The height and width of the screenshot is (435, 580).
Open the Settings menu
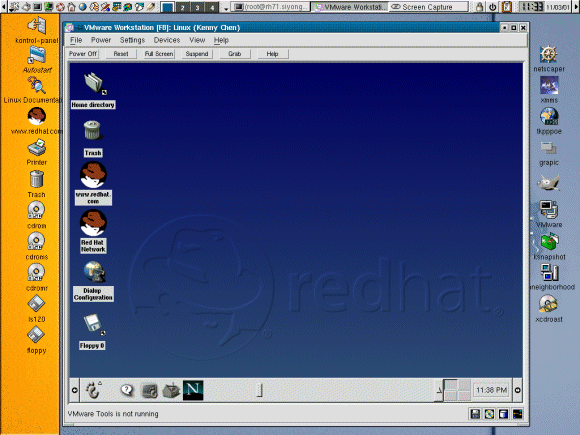pos(132,40)
